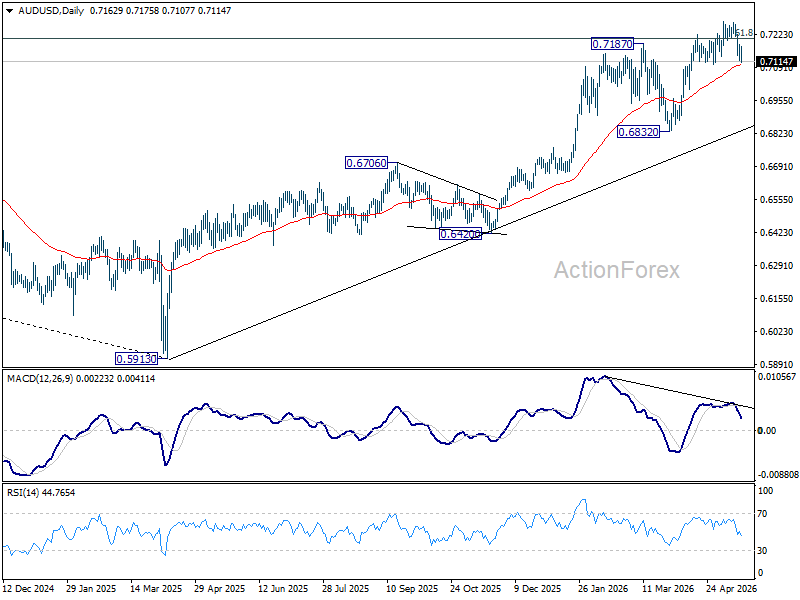
Task: Click the RSI(14) indicator label
Action: 22,492
